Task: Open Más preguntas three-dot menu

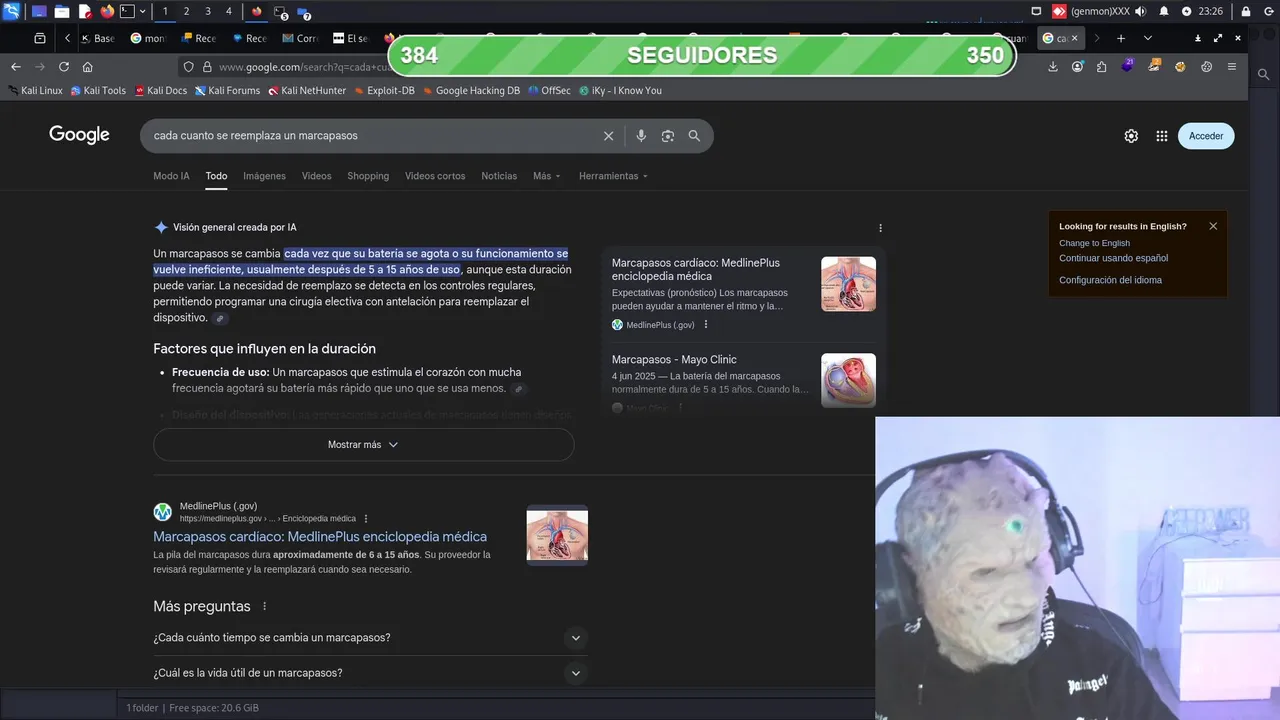Action: click(265, 606)
